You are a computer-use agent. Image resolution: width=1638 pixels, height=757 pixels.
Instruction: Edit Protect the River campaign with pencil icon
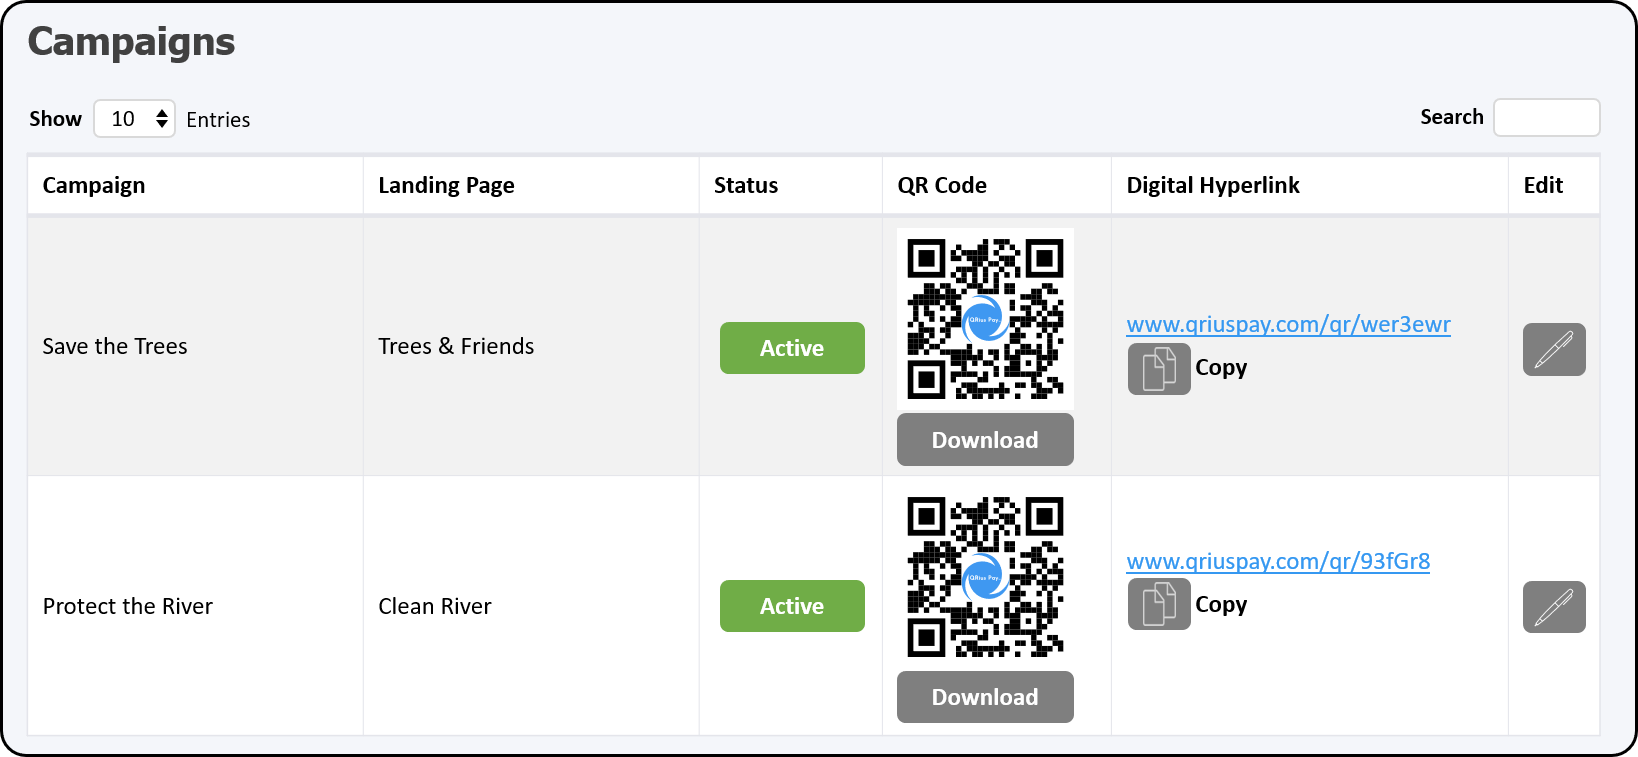pos(1554,607)
